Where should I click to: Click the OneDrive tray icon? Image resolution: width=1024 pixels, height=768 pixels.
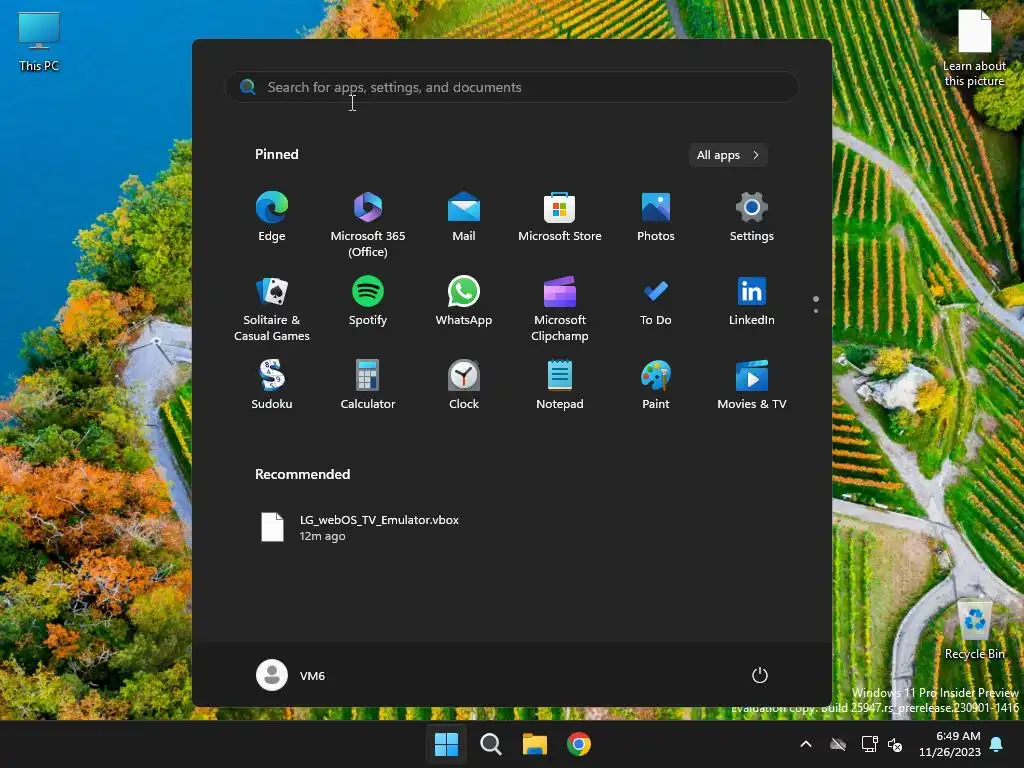838,744
